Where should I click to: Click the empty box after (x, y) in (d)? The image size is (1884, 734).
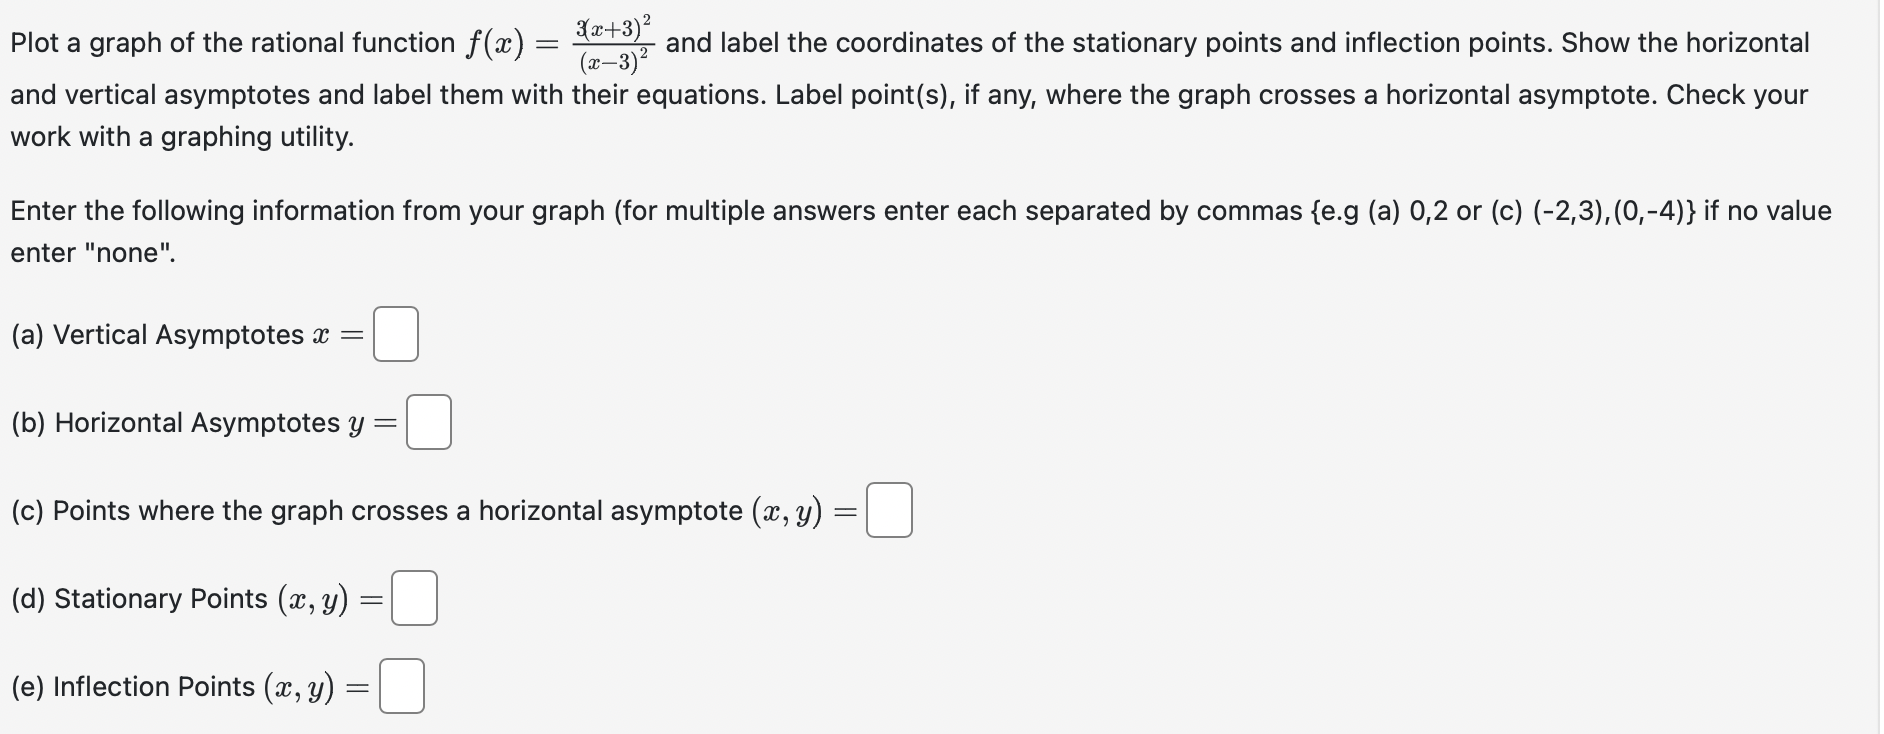pos(414,598)
